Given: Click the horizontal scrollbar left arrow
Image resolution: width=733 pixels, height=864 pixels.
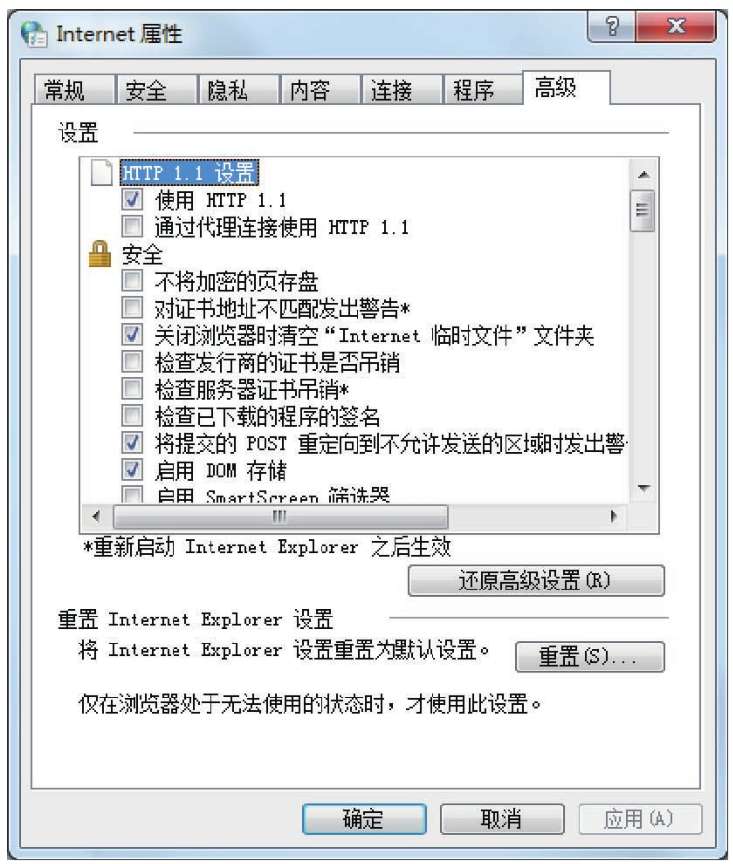Looking at the screenshot, I should [x=97, y=516].
